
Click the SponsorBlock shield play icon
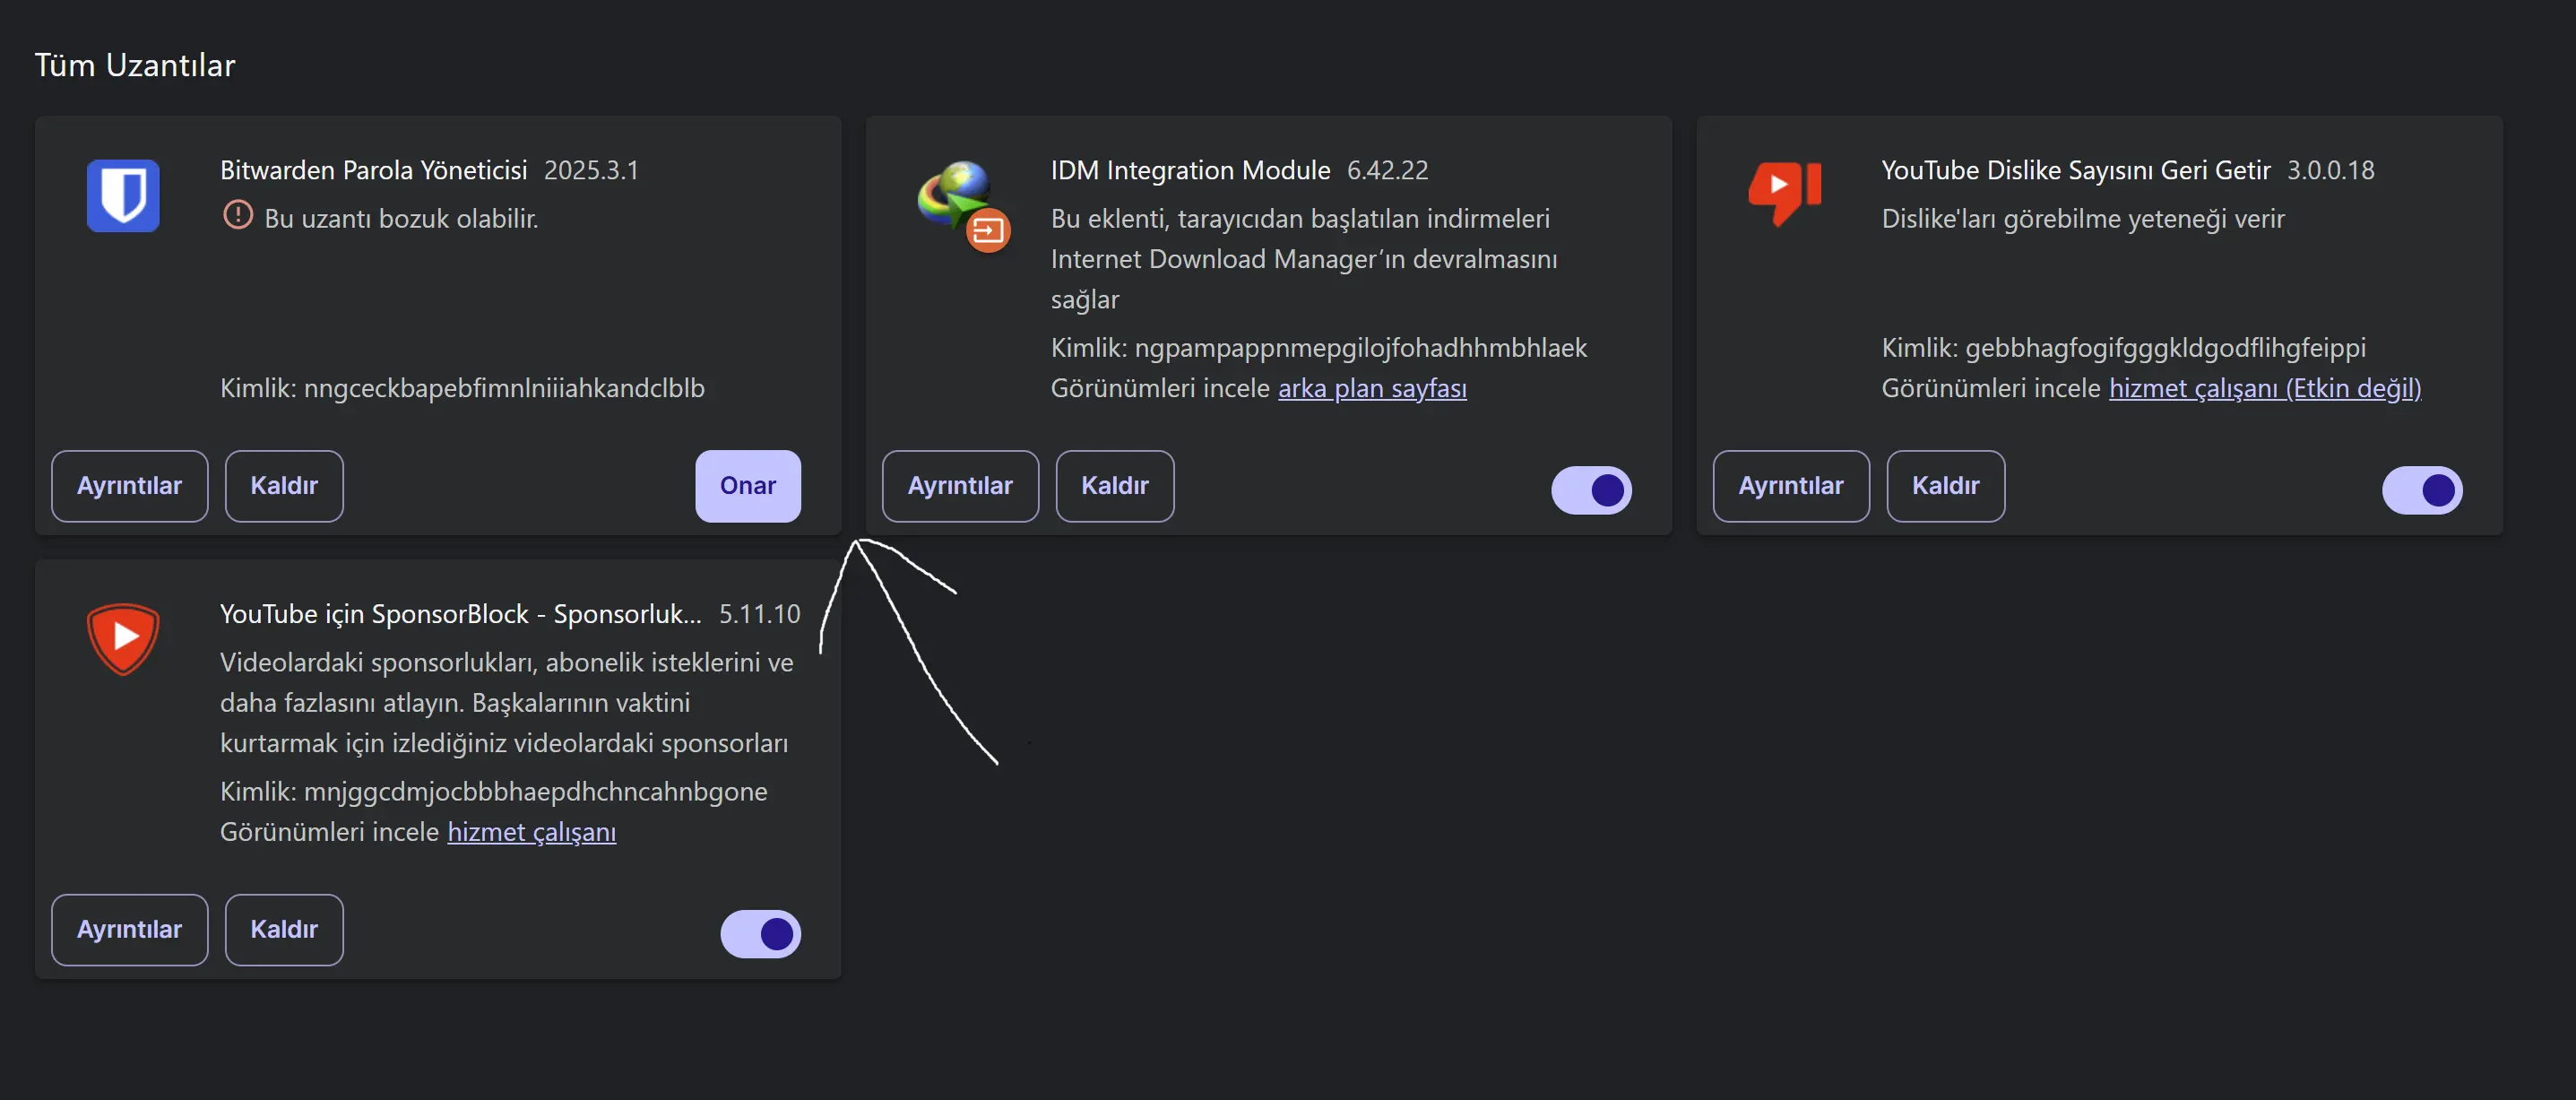coord(123,638)
